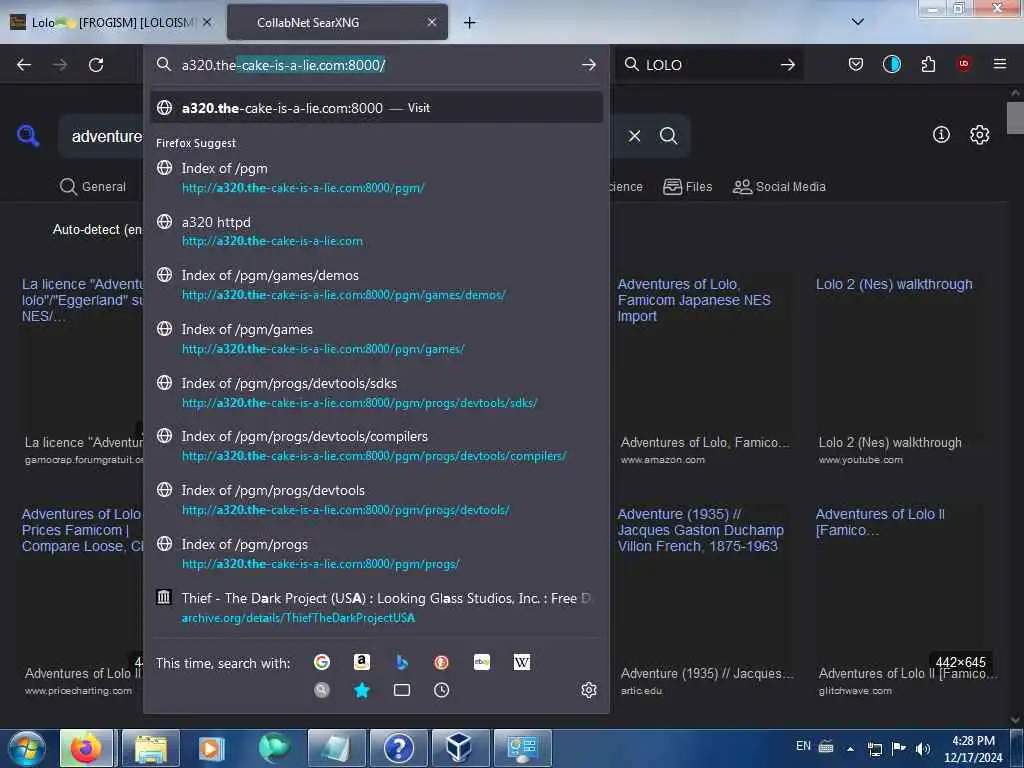Open the Index of /pgm/progs/devtools suggestion

(x=376, y=500)
